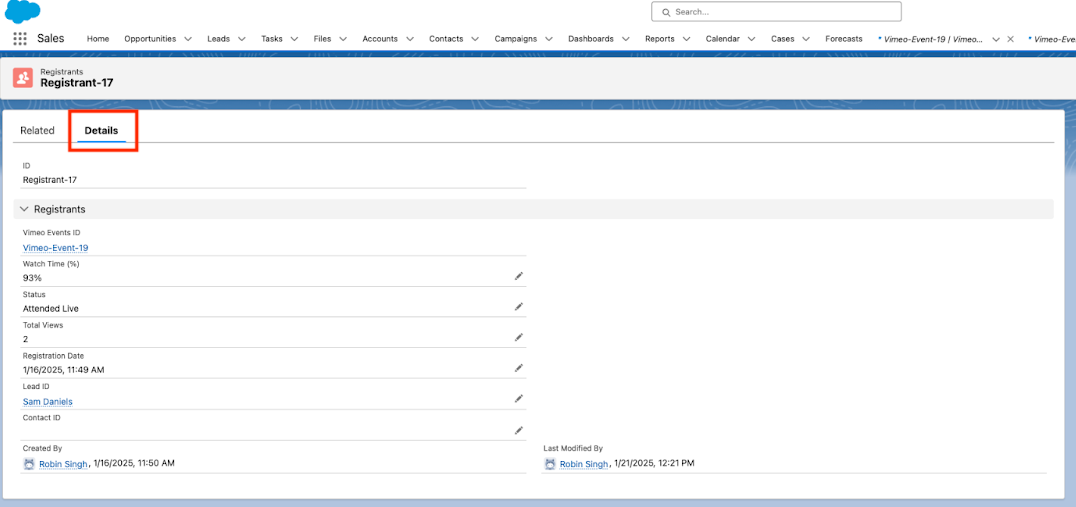Edit the Contact ID field pencil
The height and width of the screenshot is (507, 1076).
point(519,430)
